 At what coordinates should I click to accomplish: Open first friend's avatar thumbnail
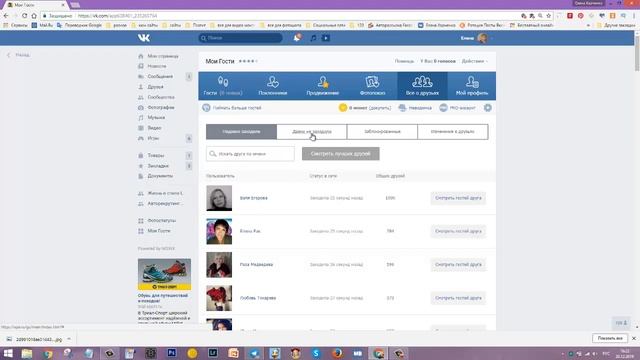coord(219,198)
